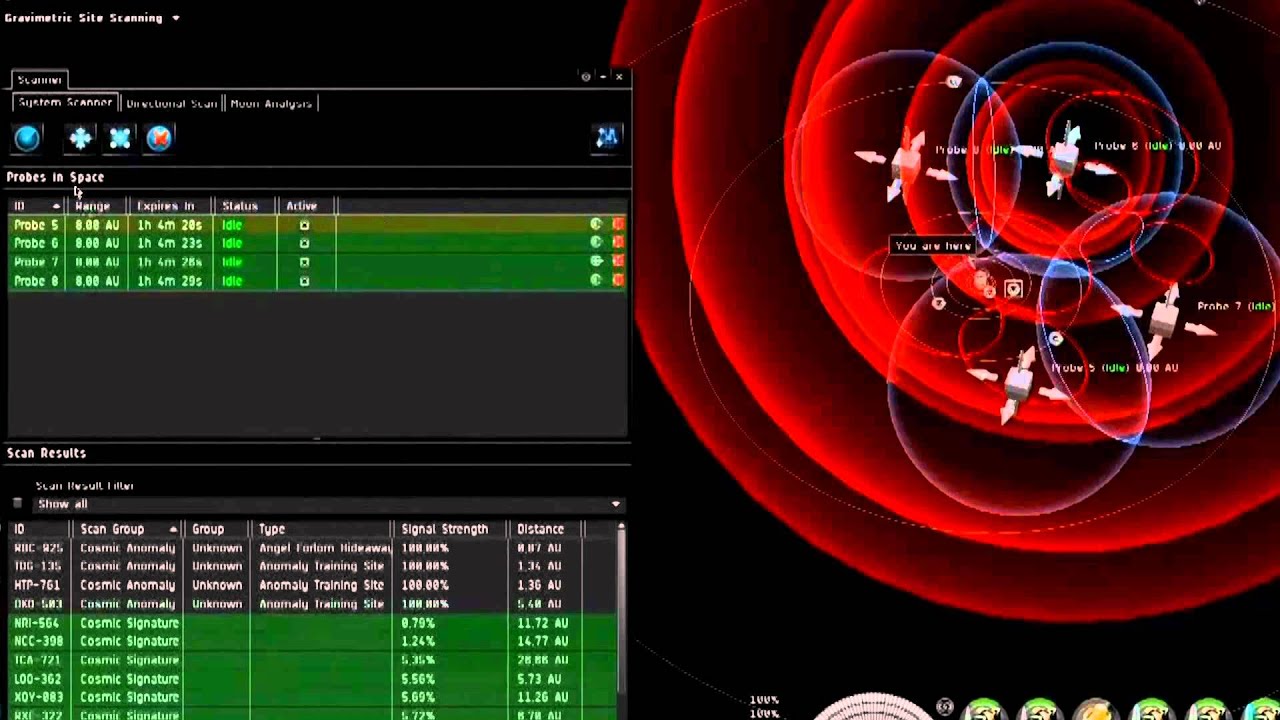The image size is (1280, 720).
Task: Click the Status column header in probes list
Action: click(245, 206)
